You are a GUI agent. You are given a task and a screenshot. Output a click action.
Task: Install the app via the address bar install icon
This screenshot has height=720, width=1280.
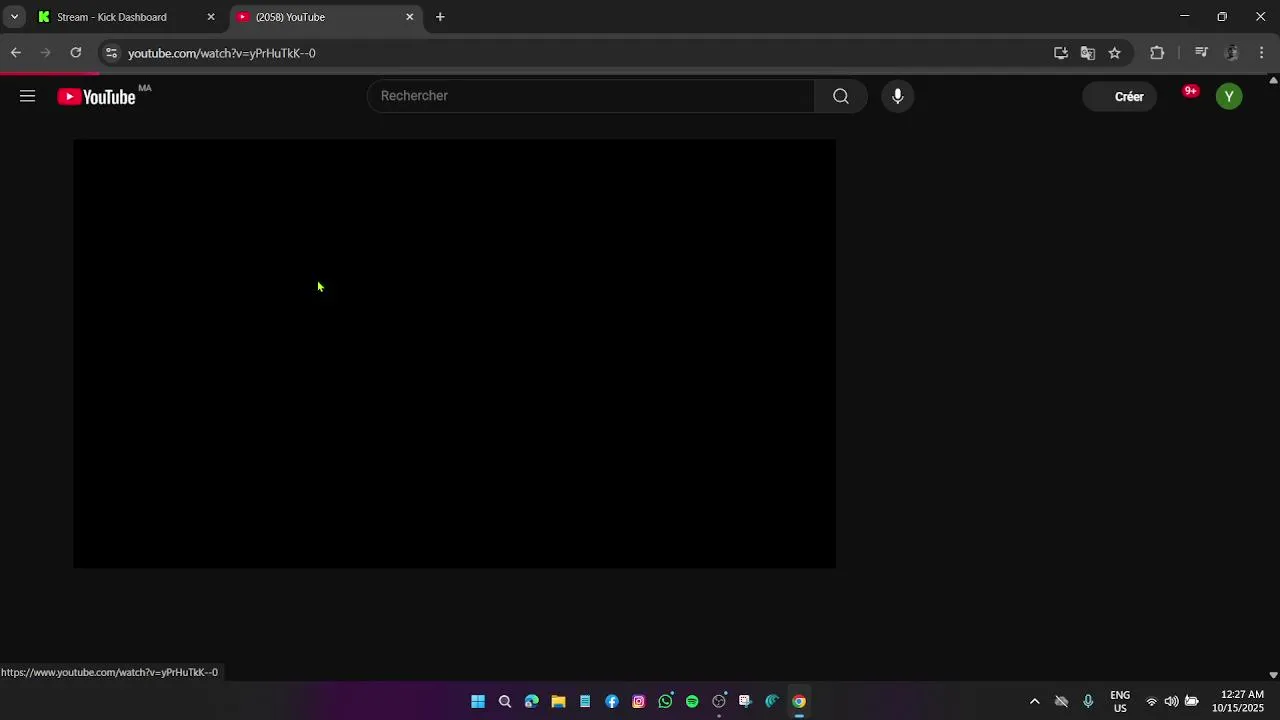[1061, 53]
